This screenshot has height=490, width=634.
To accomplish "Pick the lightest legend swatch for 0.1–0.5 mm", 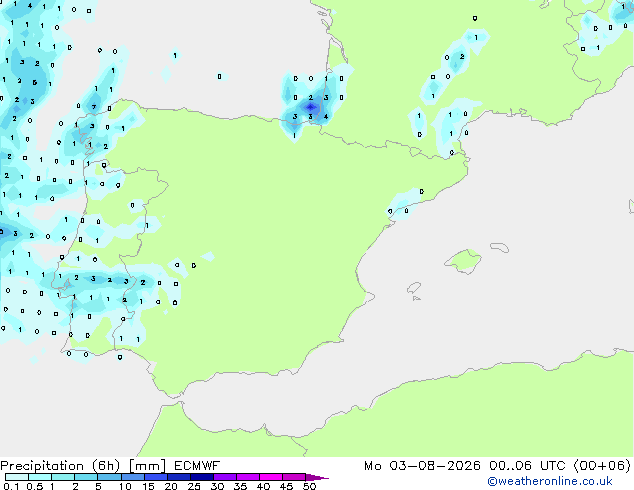I will (x=17, y=477).
